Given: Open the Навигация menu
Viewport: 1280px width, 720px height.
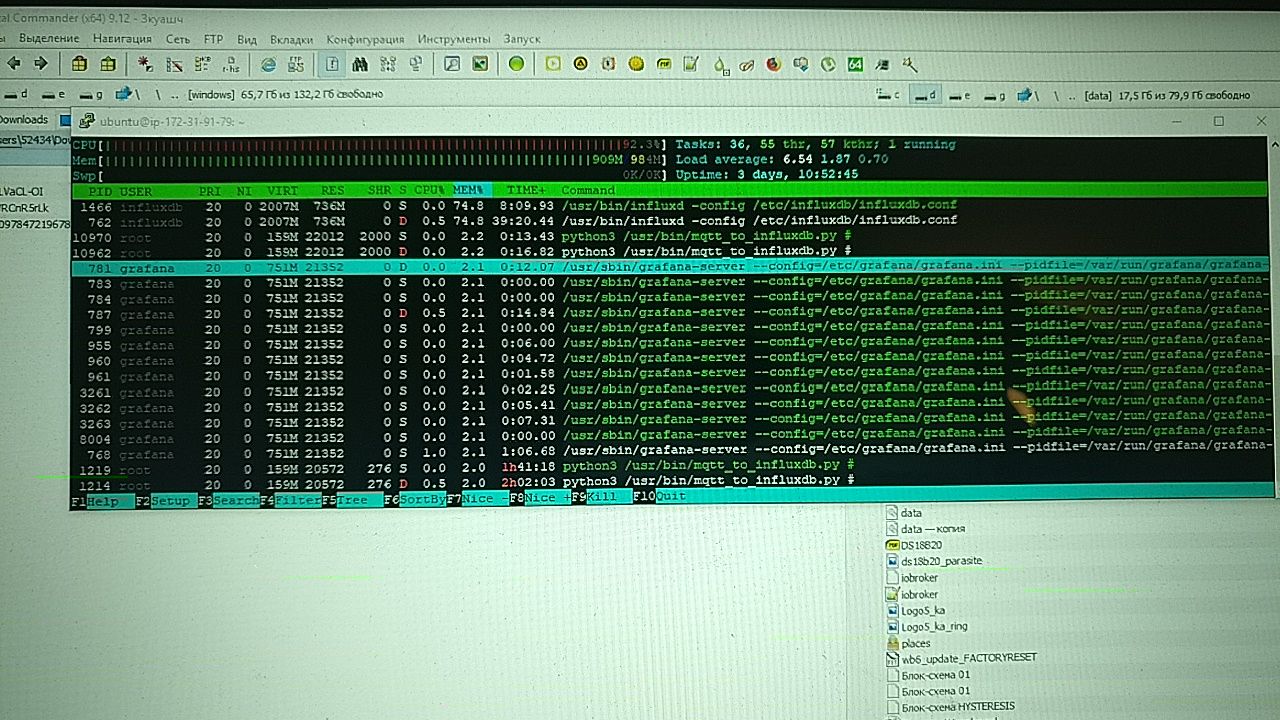Looking at the screenshot, I should tap(122, 39).
